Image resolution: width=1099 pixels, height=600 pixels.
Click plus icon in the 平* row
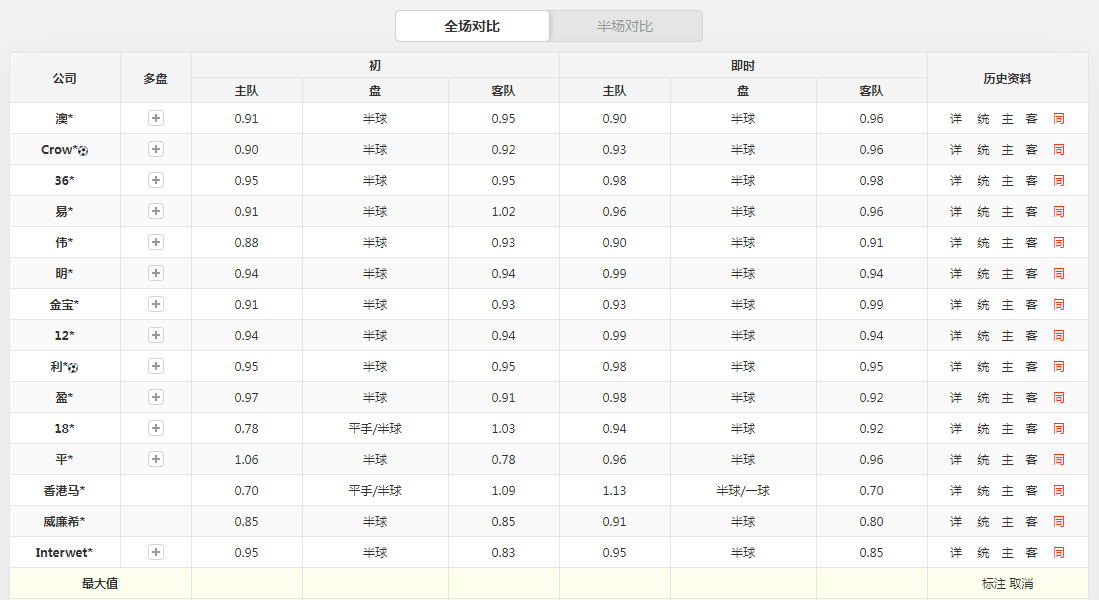(x=156, y=459)
